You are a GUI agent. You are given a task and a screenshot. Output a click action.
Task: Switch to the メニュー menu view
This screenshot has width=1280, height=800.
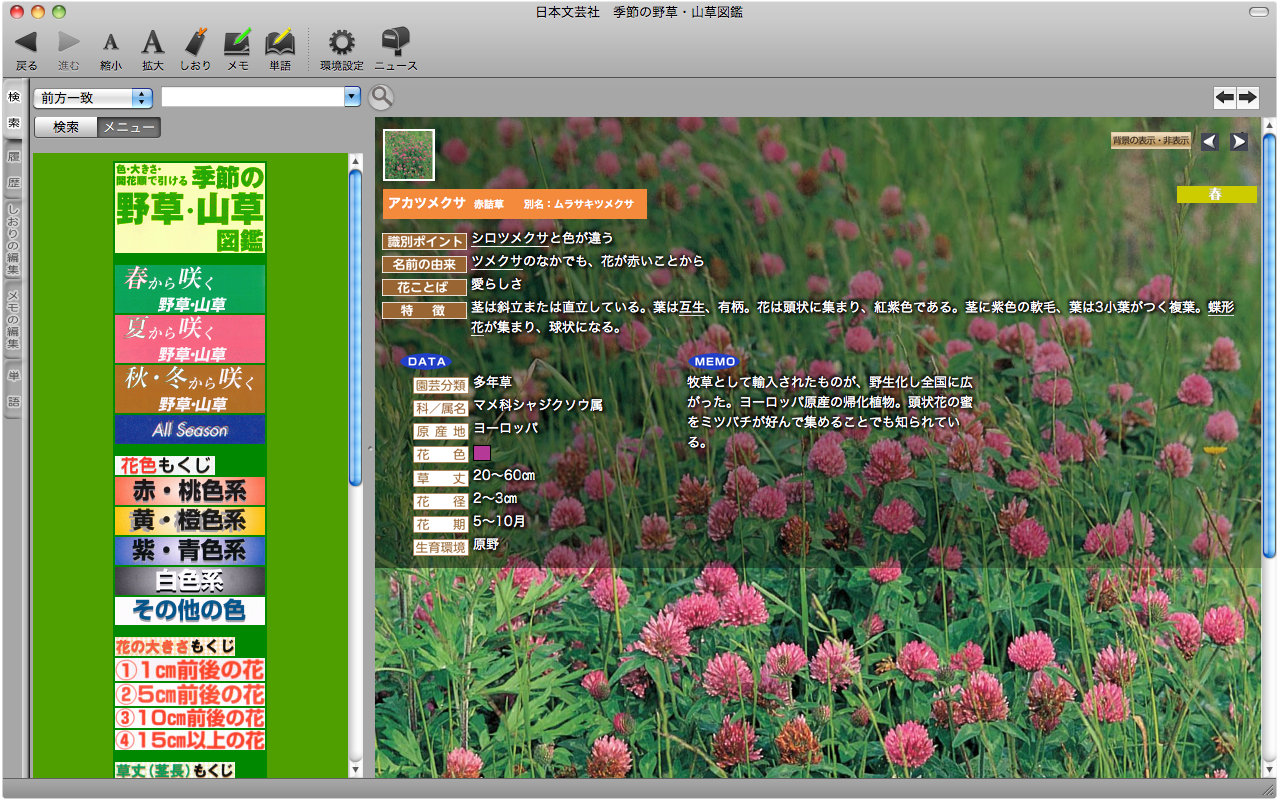click(129, 127)
